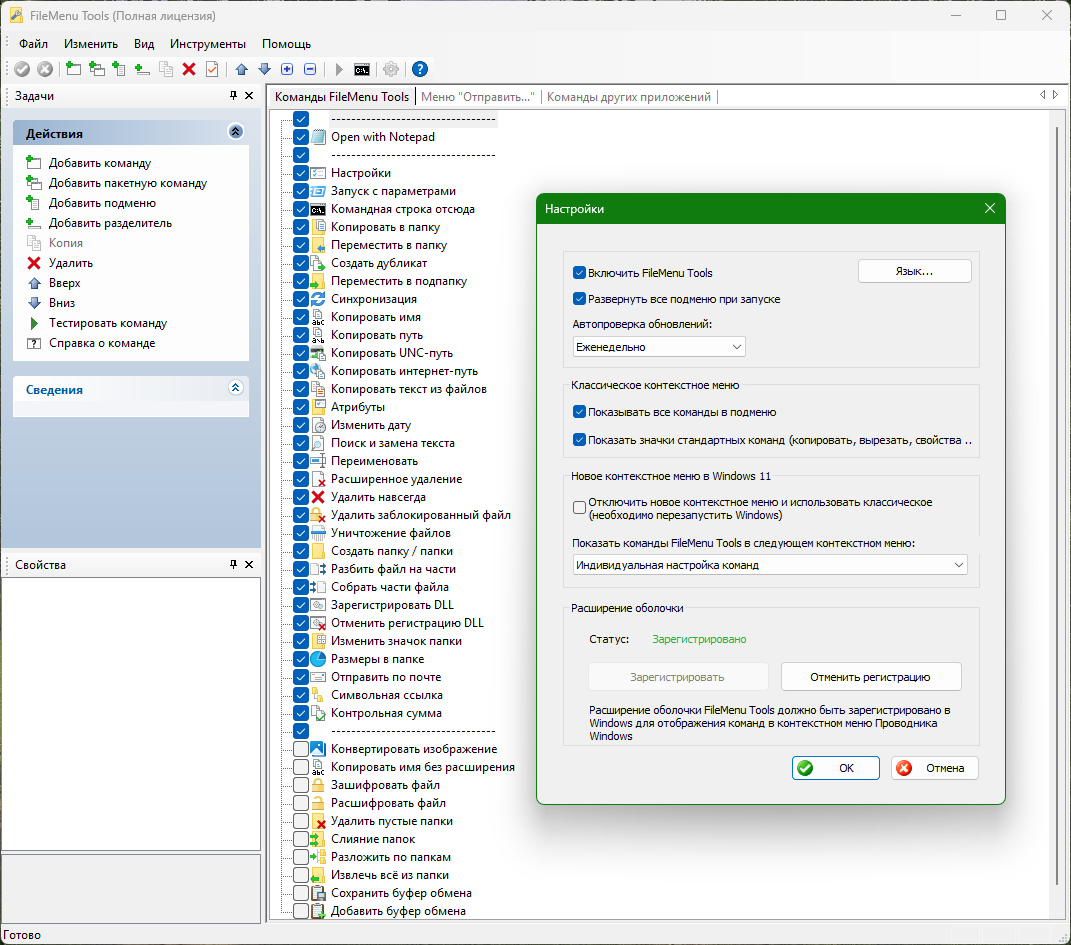Click the blue down arrow toolbar icon
The width and height of the screenshot is (1071, 945).
click(265, 69)
